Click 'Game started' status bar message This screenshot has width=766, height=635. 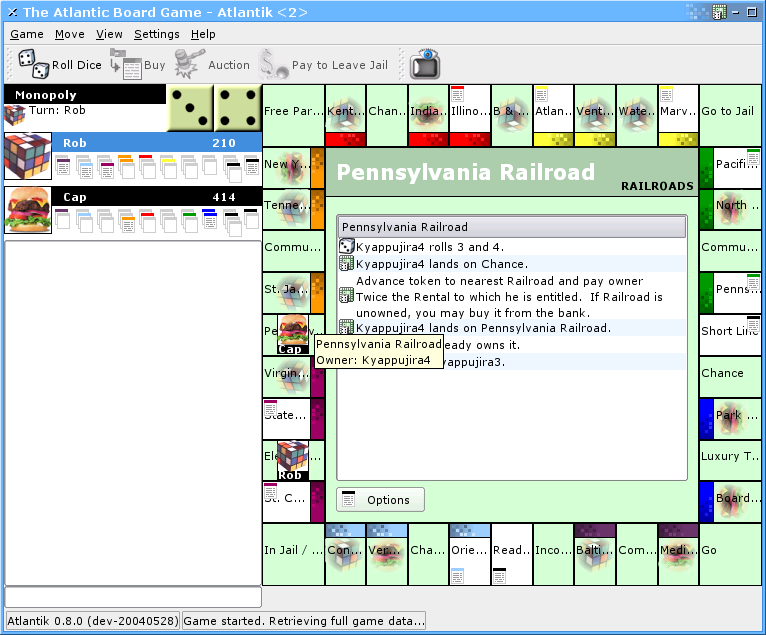[x=304, y=621]
